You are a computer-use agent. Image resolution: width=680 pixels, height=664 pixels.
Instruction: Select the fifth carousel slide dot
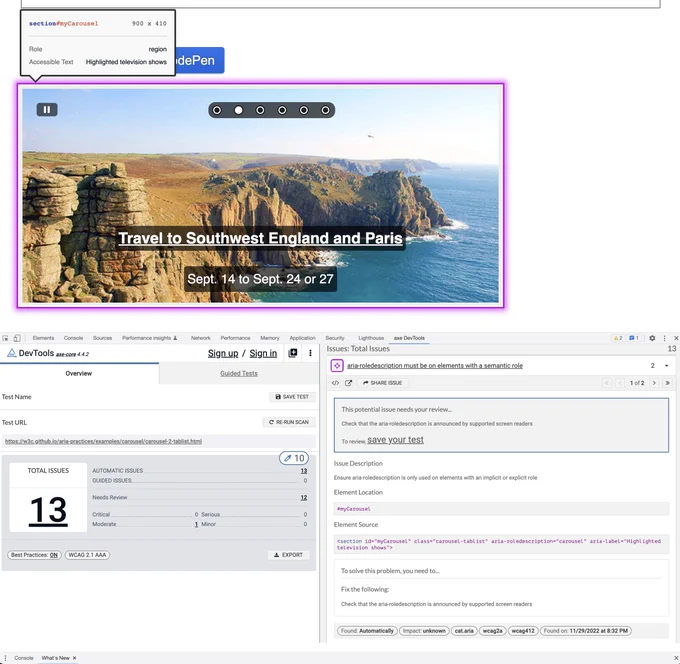[304, 110]
